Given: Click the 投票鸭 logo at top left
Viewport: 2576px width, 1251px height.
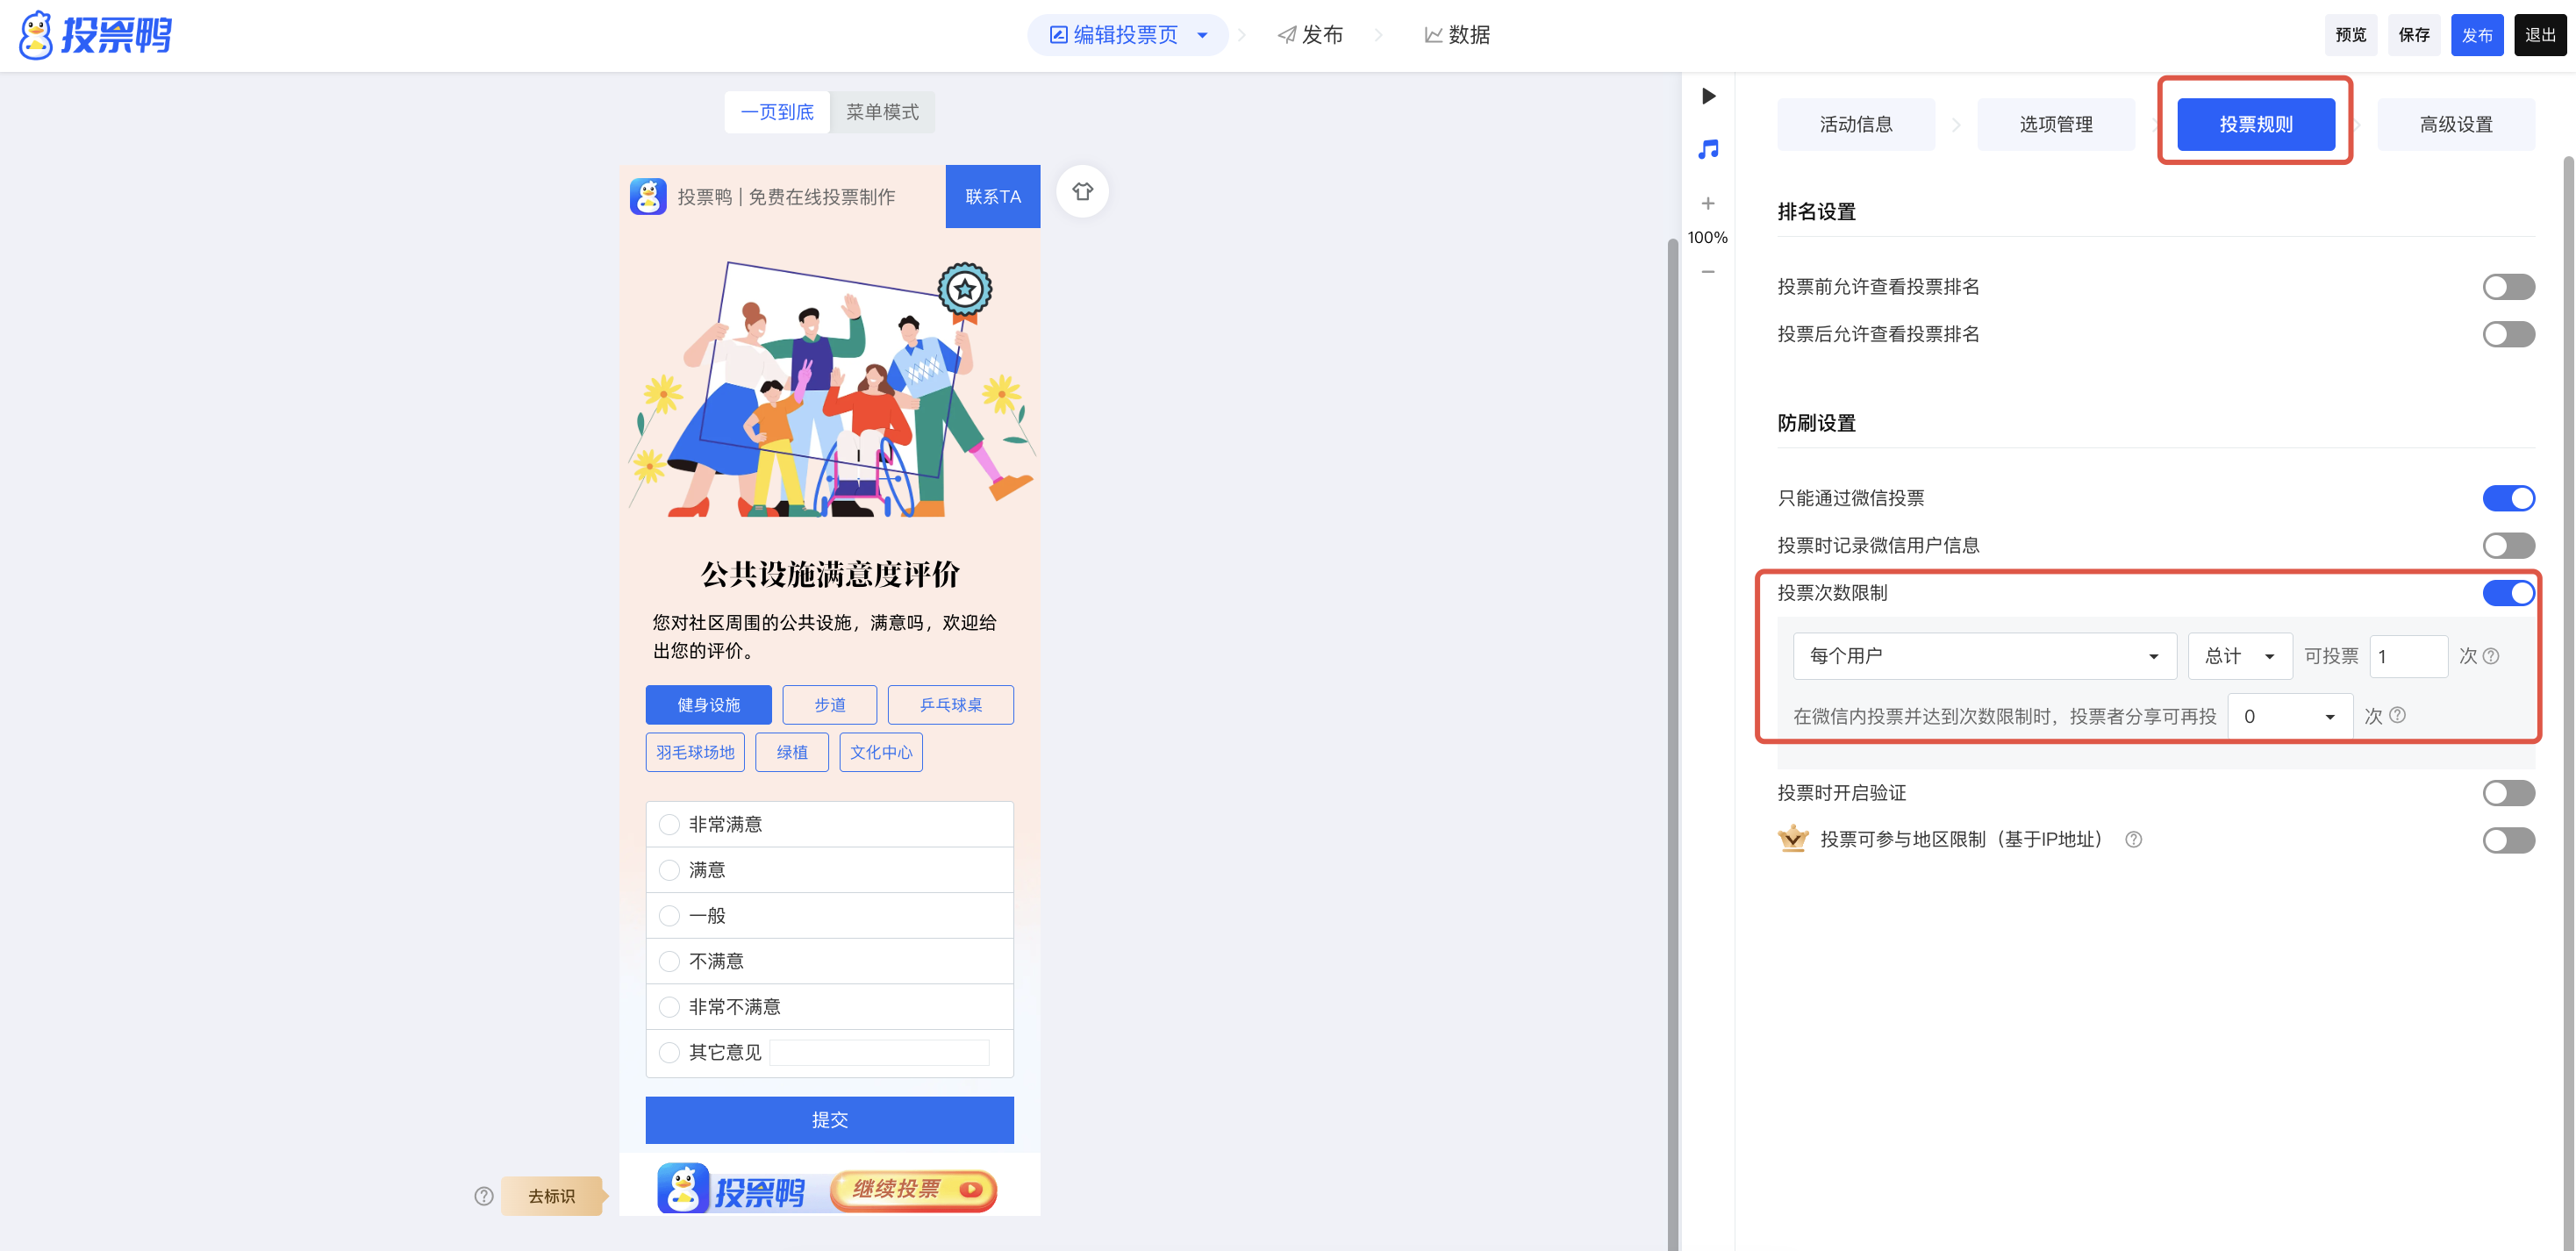Looking at the screenshot, I should click(96, 35).
